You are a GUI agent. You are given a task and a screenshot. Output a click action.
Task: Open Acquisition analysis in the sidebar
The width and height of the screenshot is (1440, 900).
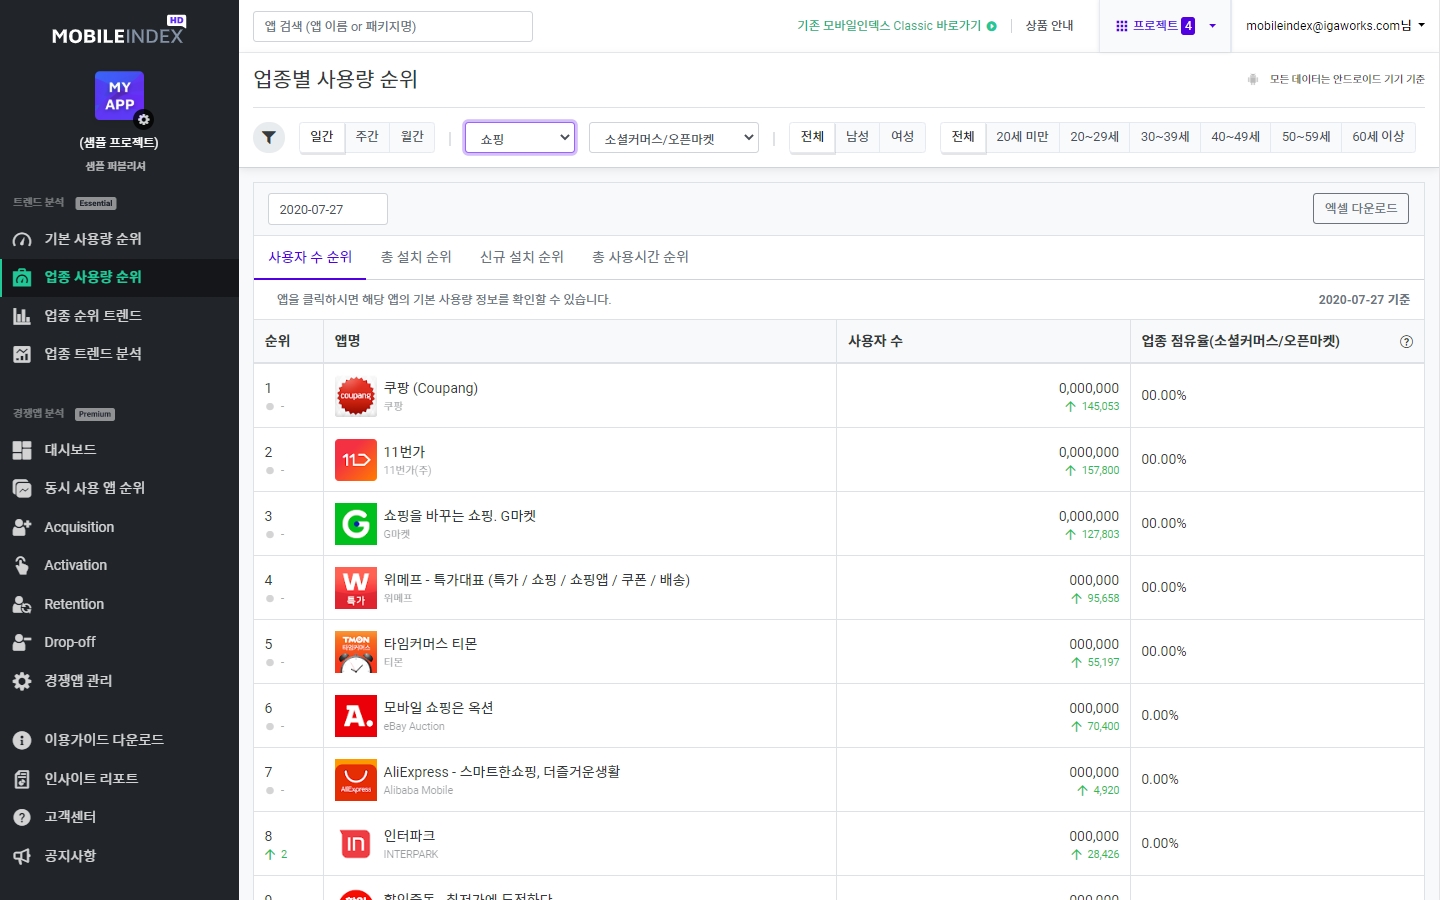(119, 527)
